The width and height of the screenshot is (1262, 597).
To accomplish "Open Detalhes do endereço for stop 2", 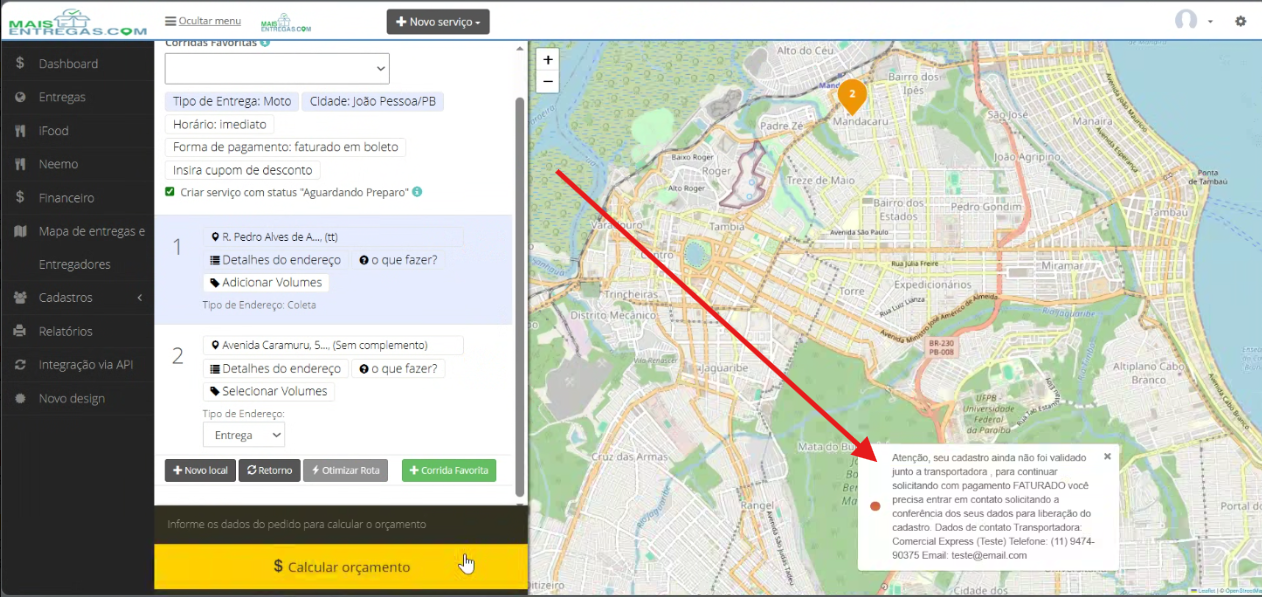I will [x=275, y=368].
